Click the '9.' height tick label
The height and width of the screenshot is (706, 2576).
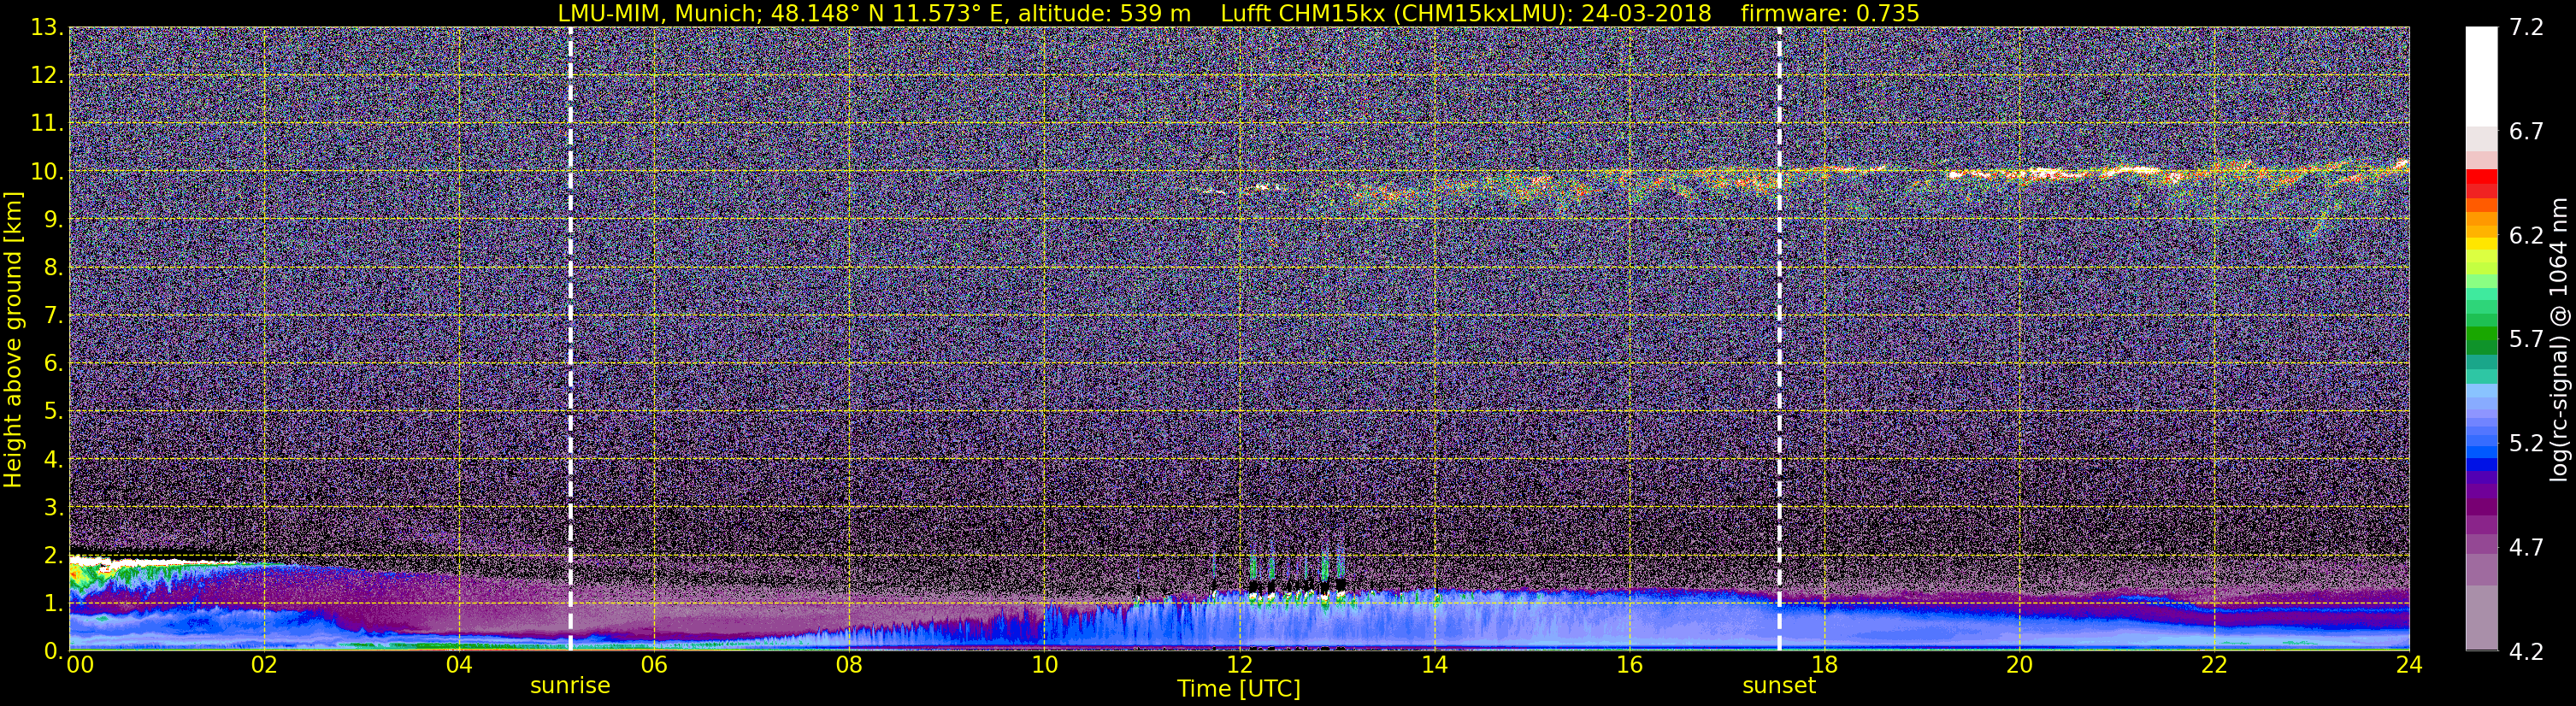click(54, 219)
